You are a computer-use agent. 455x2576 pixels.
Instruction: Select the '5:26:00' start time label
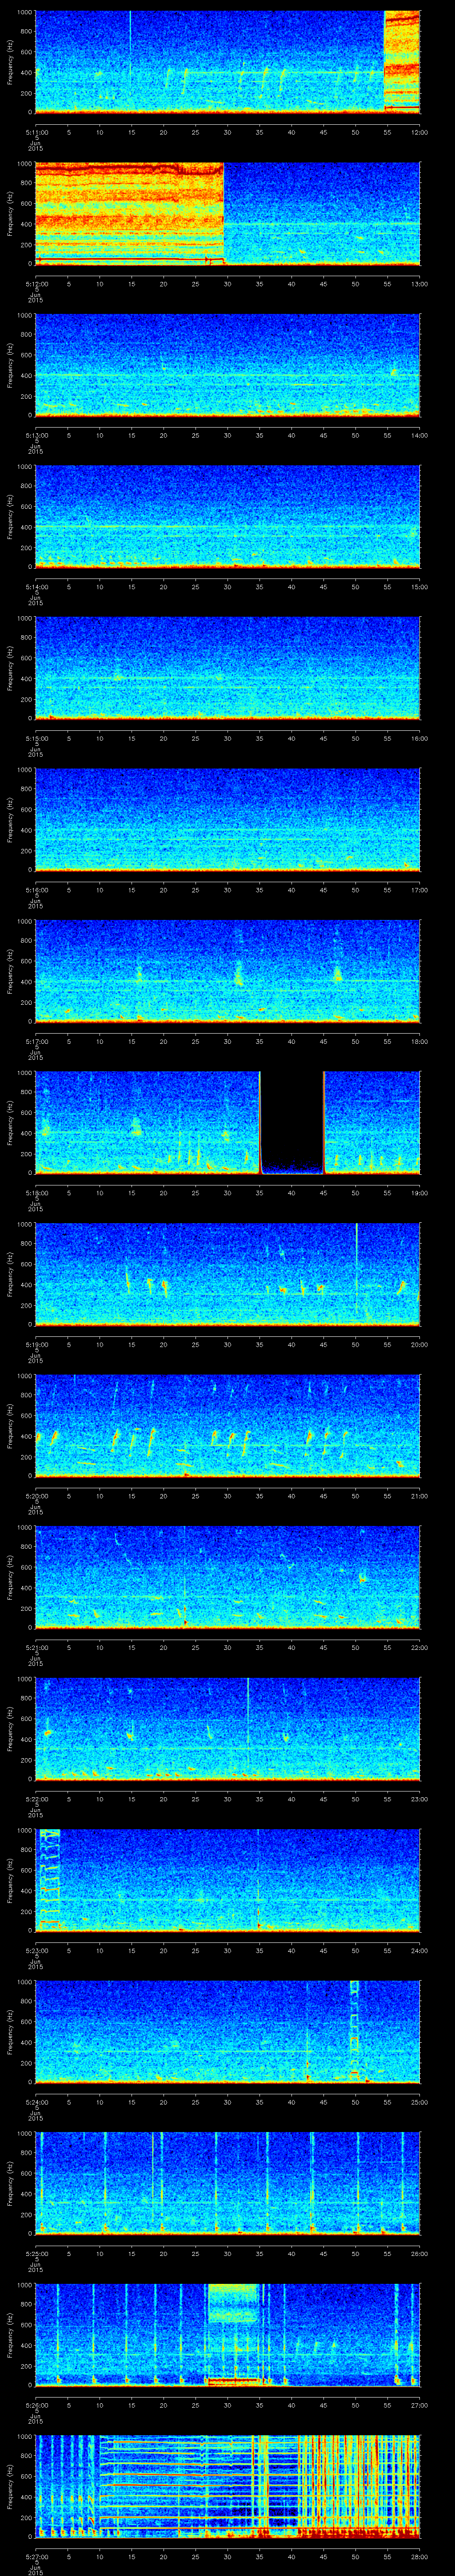click(37, 2404)
